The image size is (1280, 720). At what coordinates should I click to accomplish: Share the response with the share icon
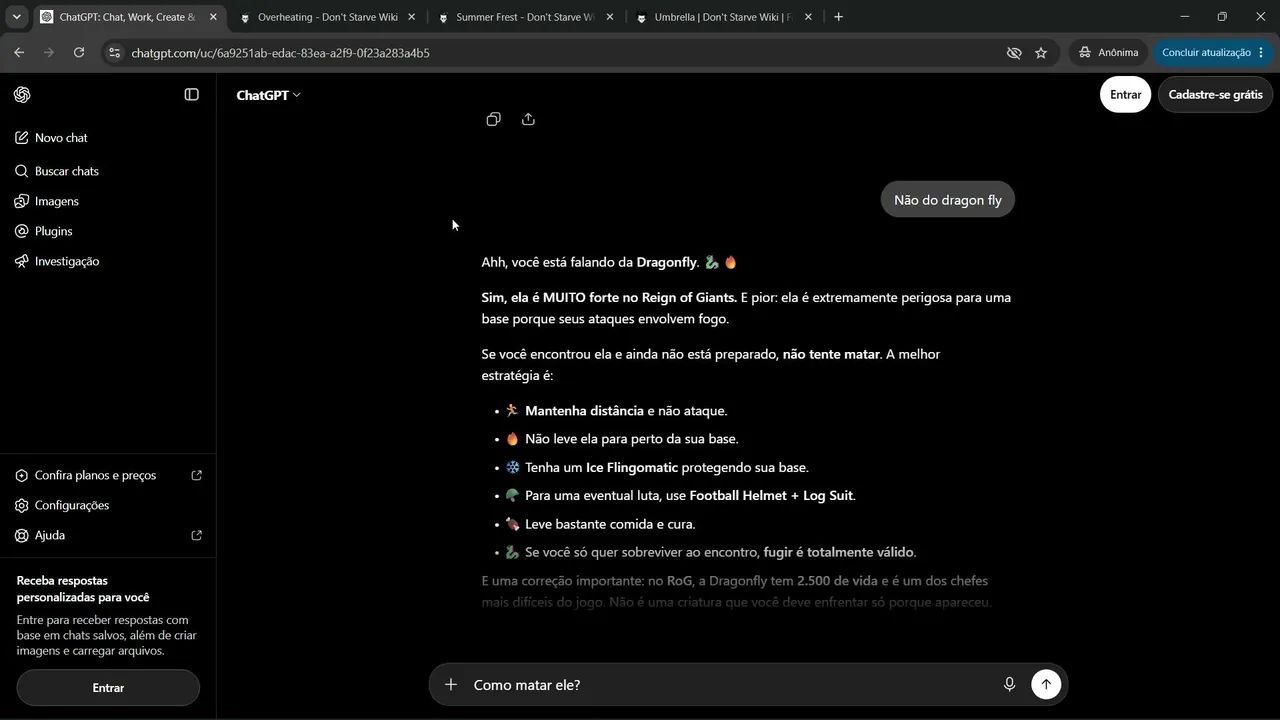point(528,119)
